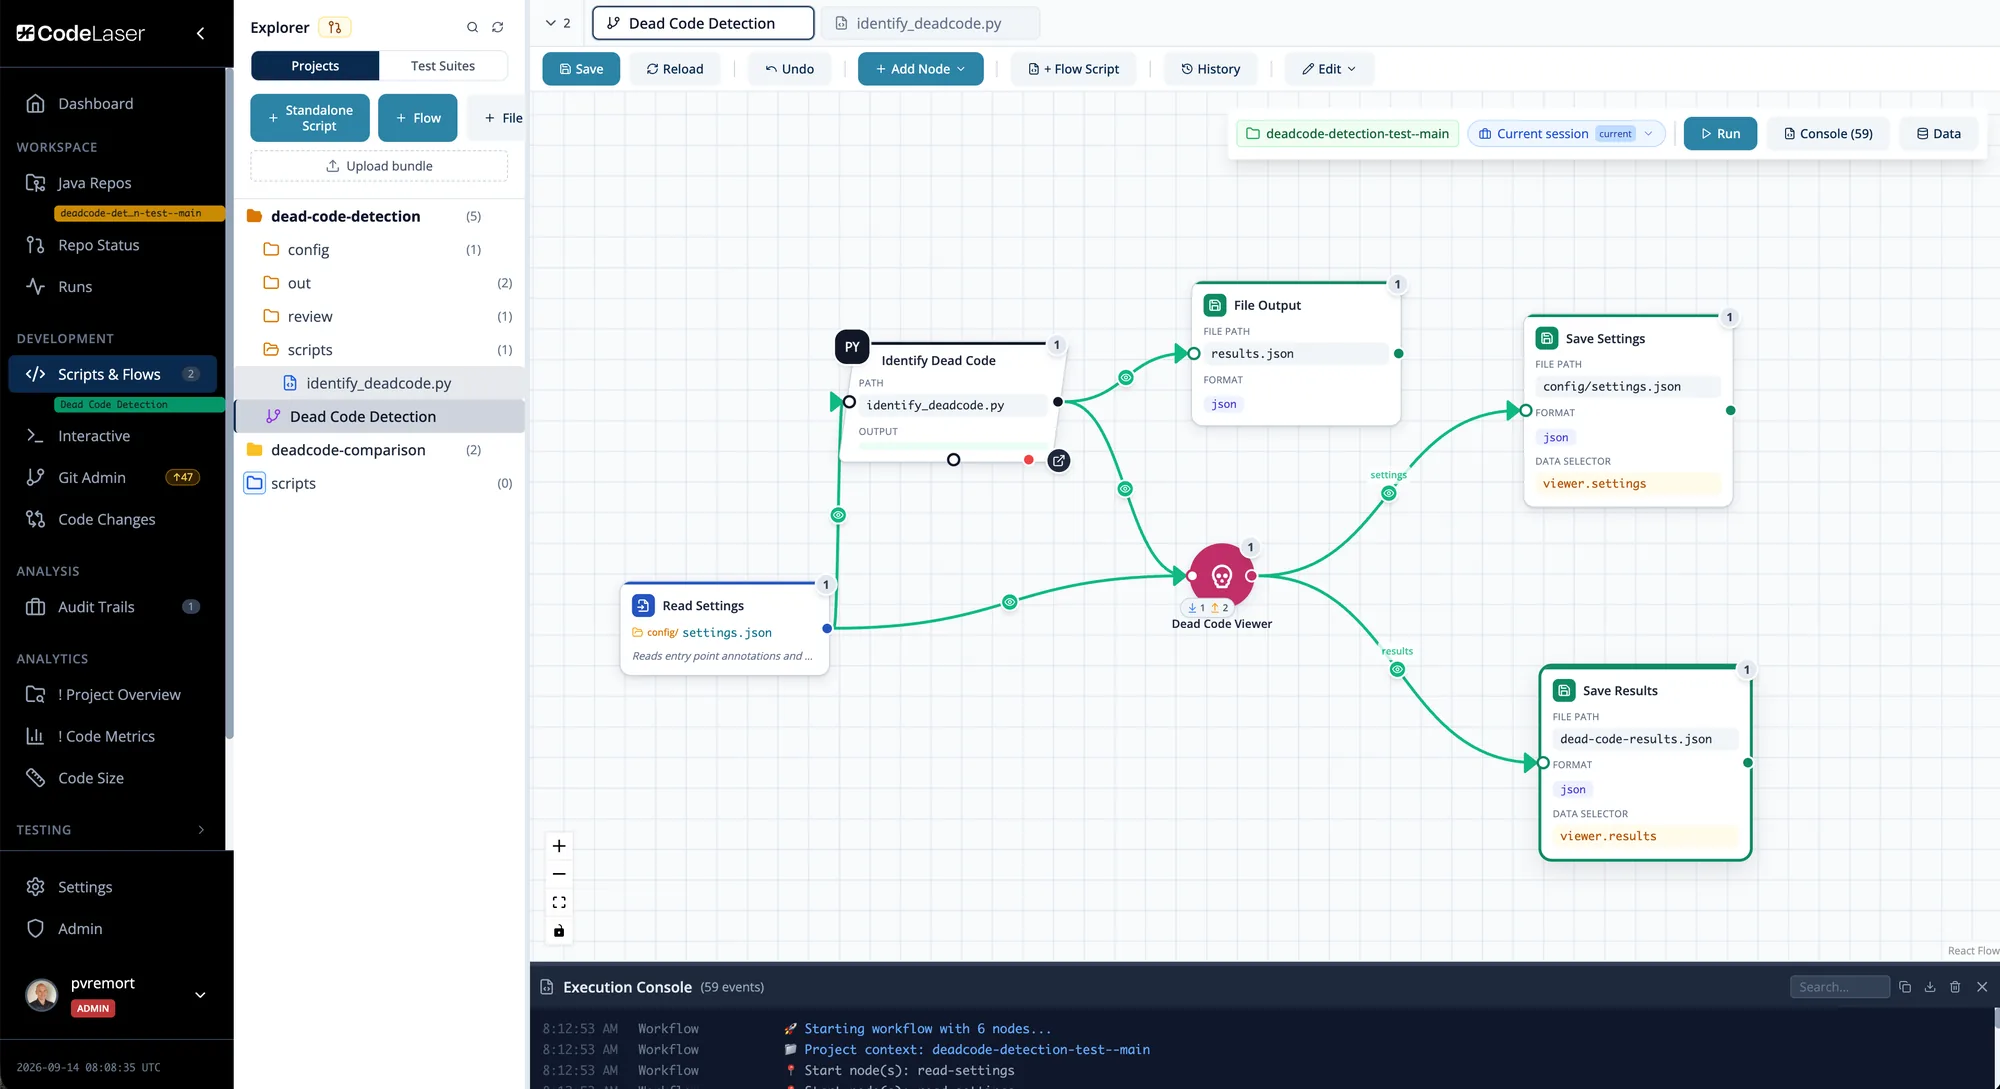Collapse dead-code-detection folder
The width and height of the screenshot is (2000, 1089).
[x=345, y=216]
